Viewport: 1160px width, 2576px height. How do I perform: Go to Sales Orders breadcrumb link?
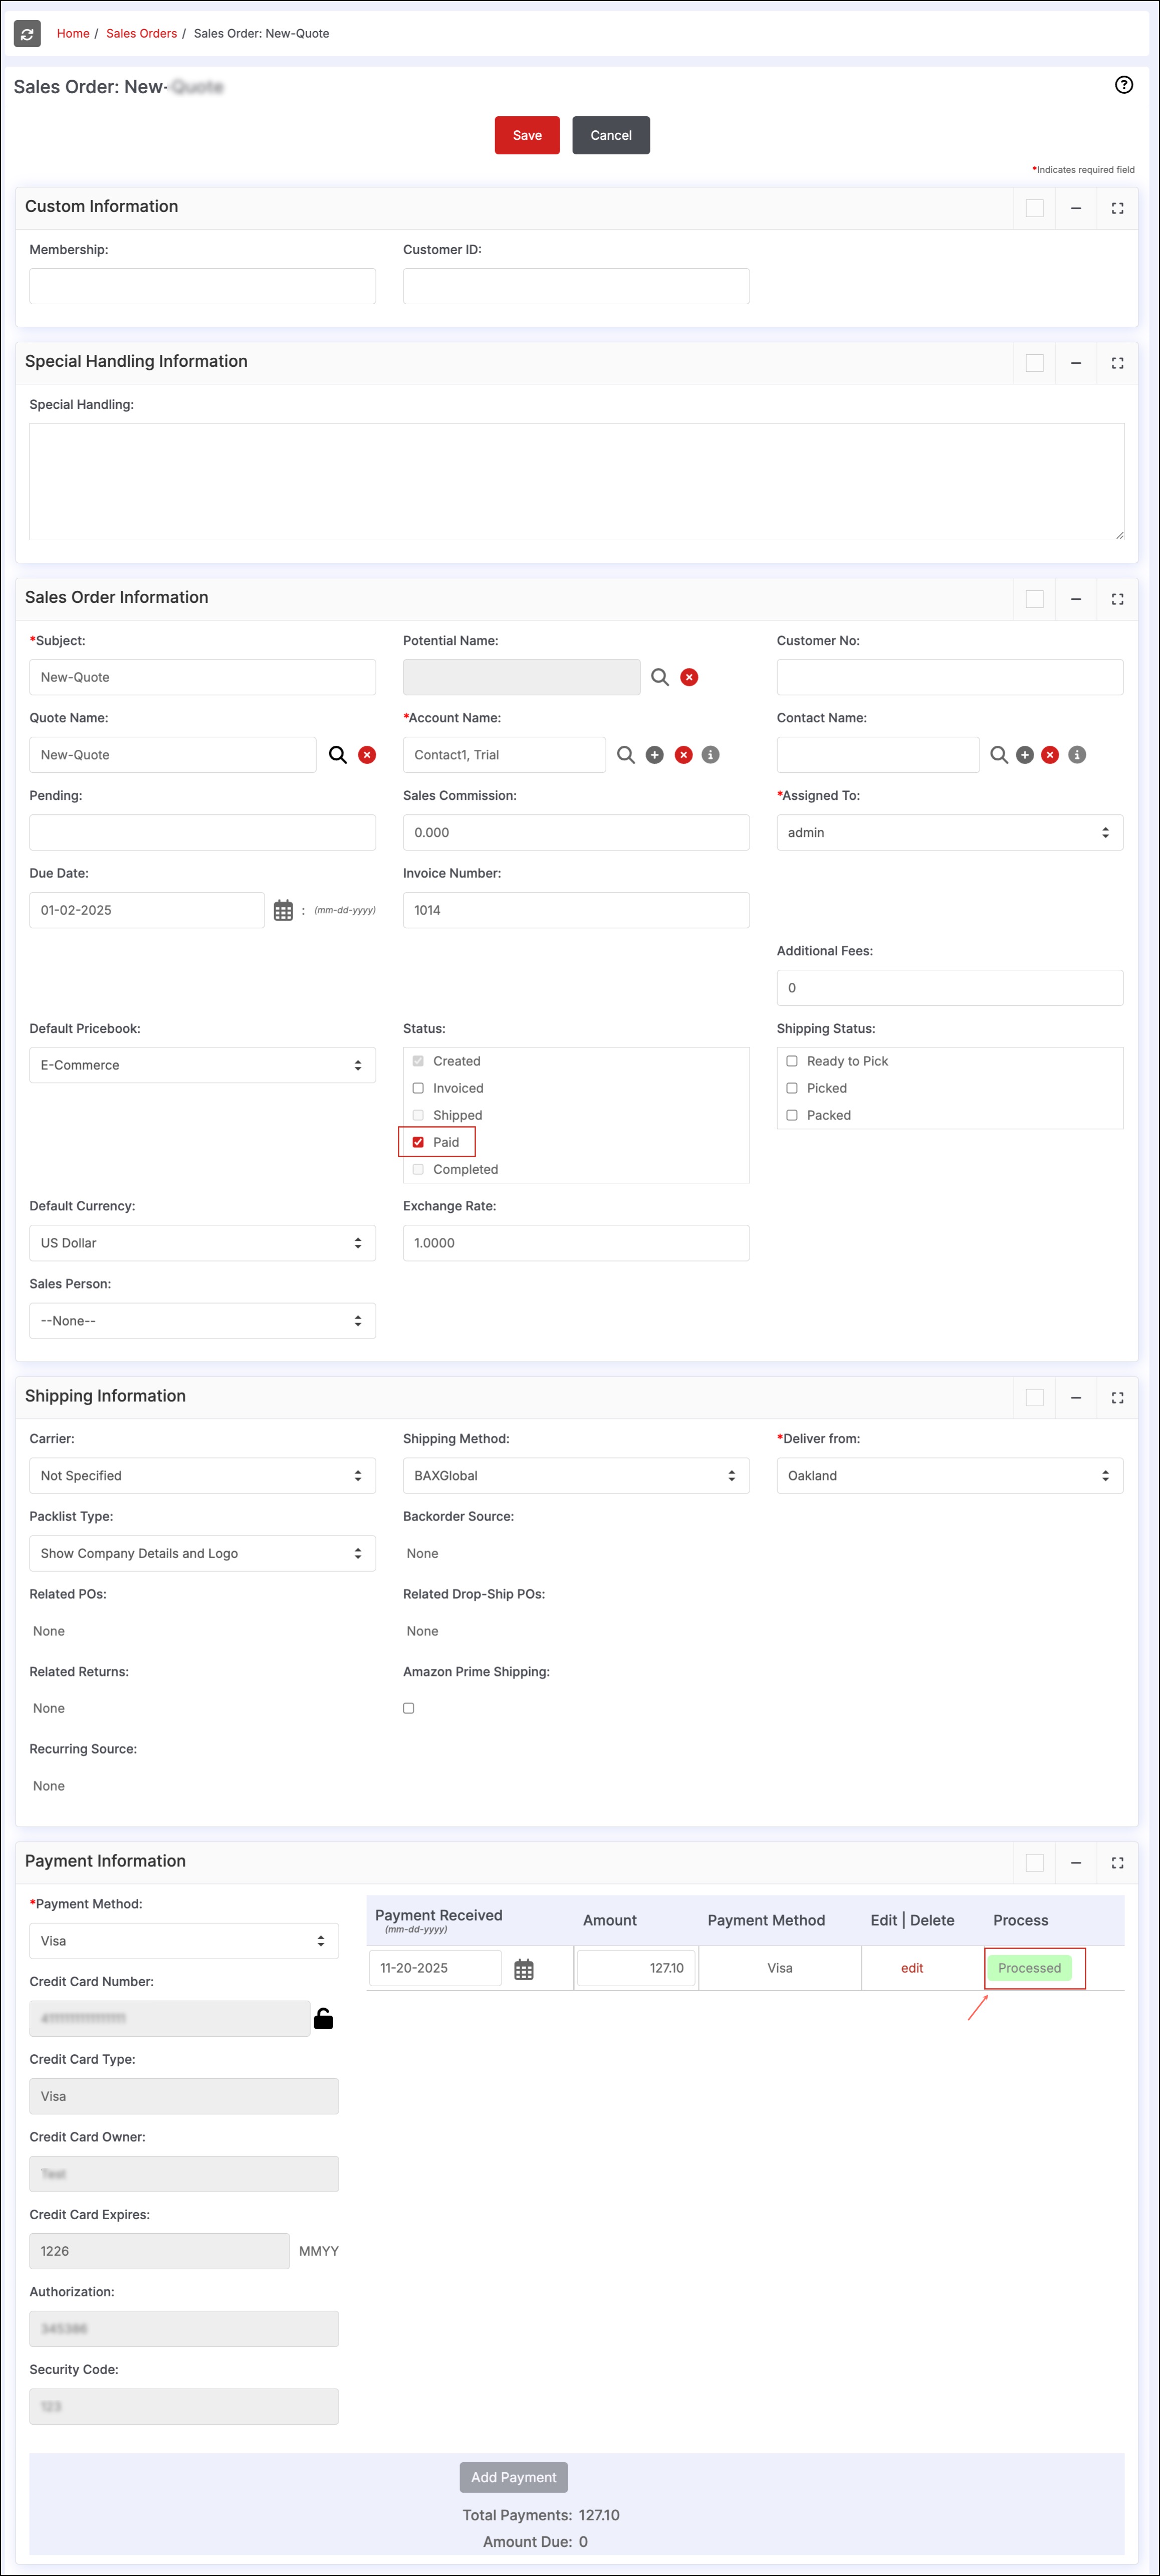point(141,34)
